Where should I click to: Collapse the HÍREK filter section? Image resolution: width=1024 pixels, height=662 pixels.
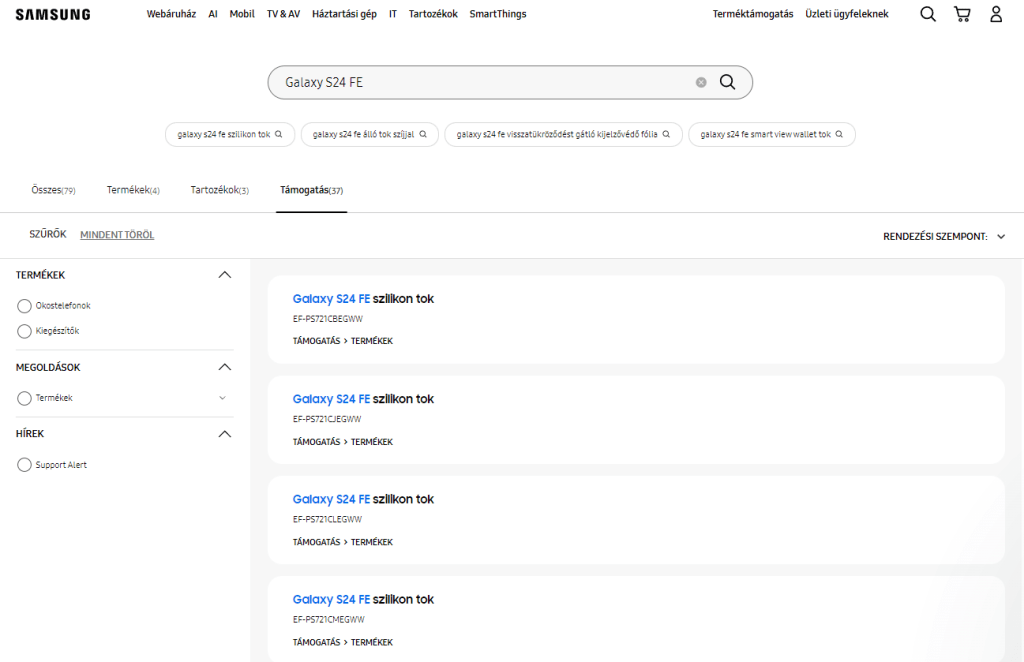pos(225,434)
